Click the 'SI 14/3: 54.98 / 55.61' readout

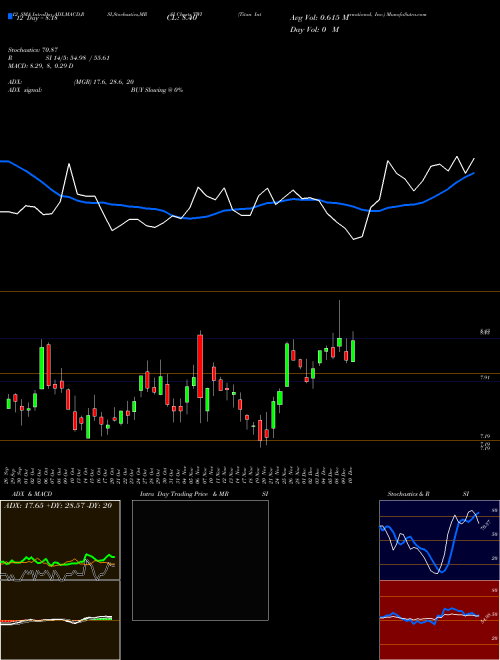78,58
